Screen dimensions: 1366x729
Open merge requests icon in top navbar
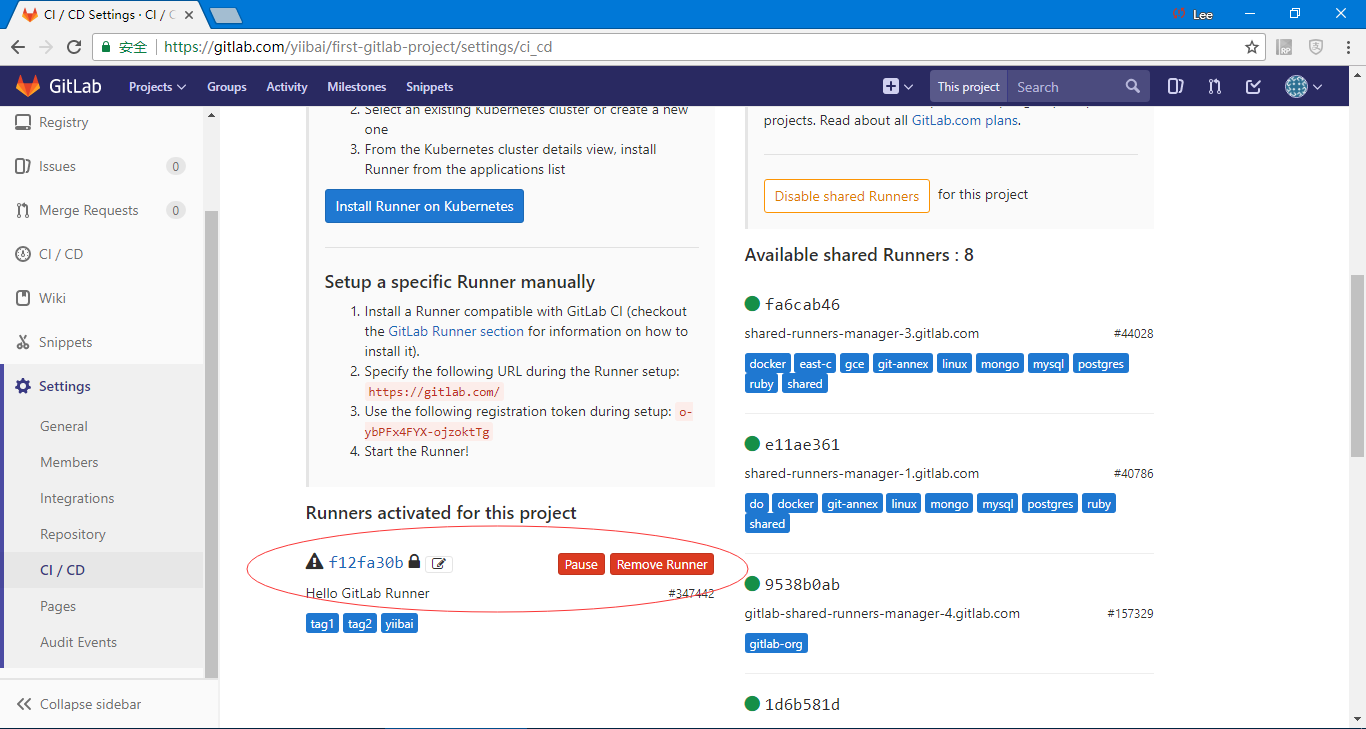pyautogui.click(x=1214, y=87)
